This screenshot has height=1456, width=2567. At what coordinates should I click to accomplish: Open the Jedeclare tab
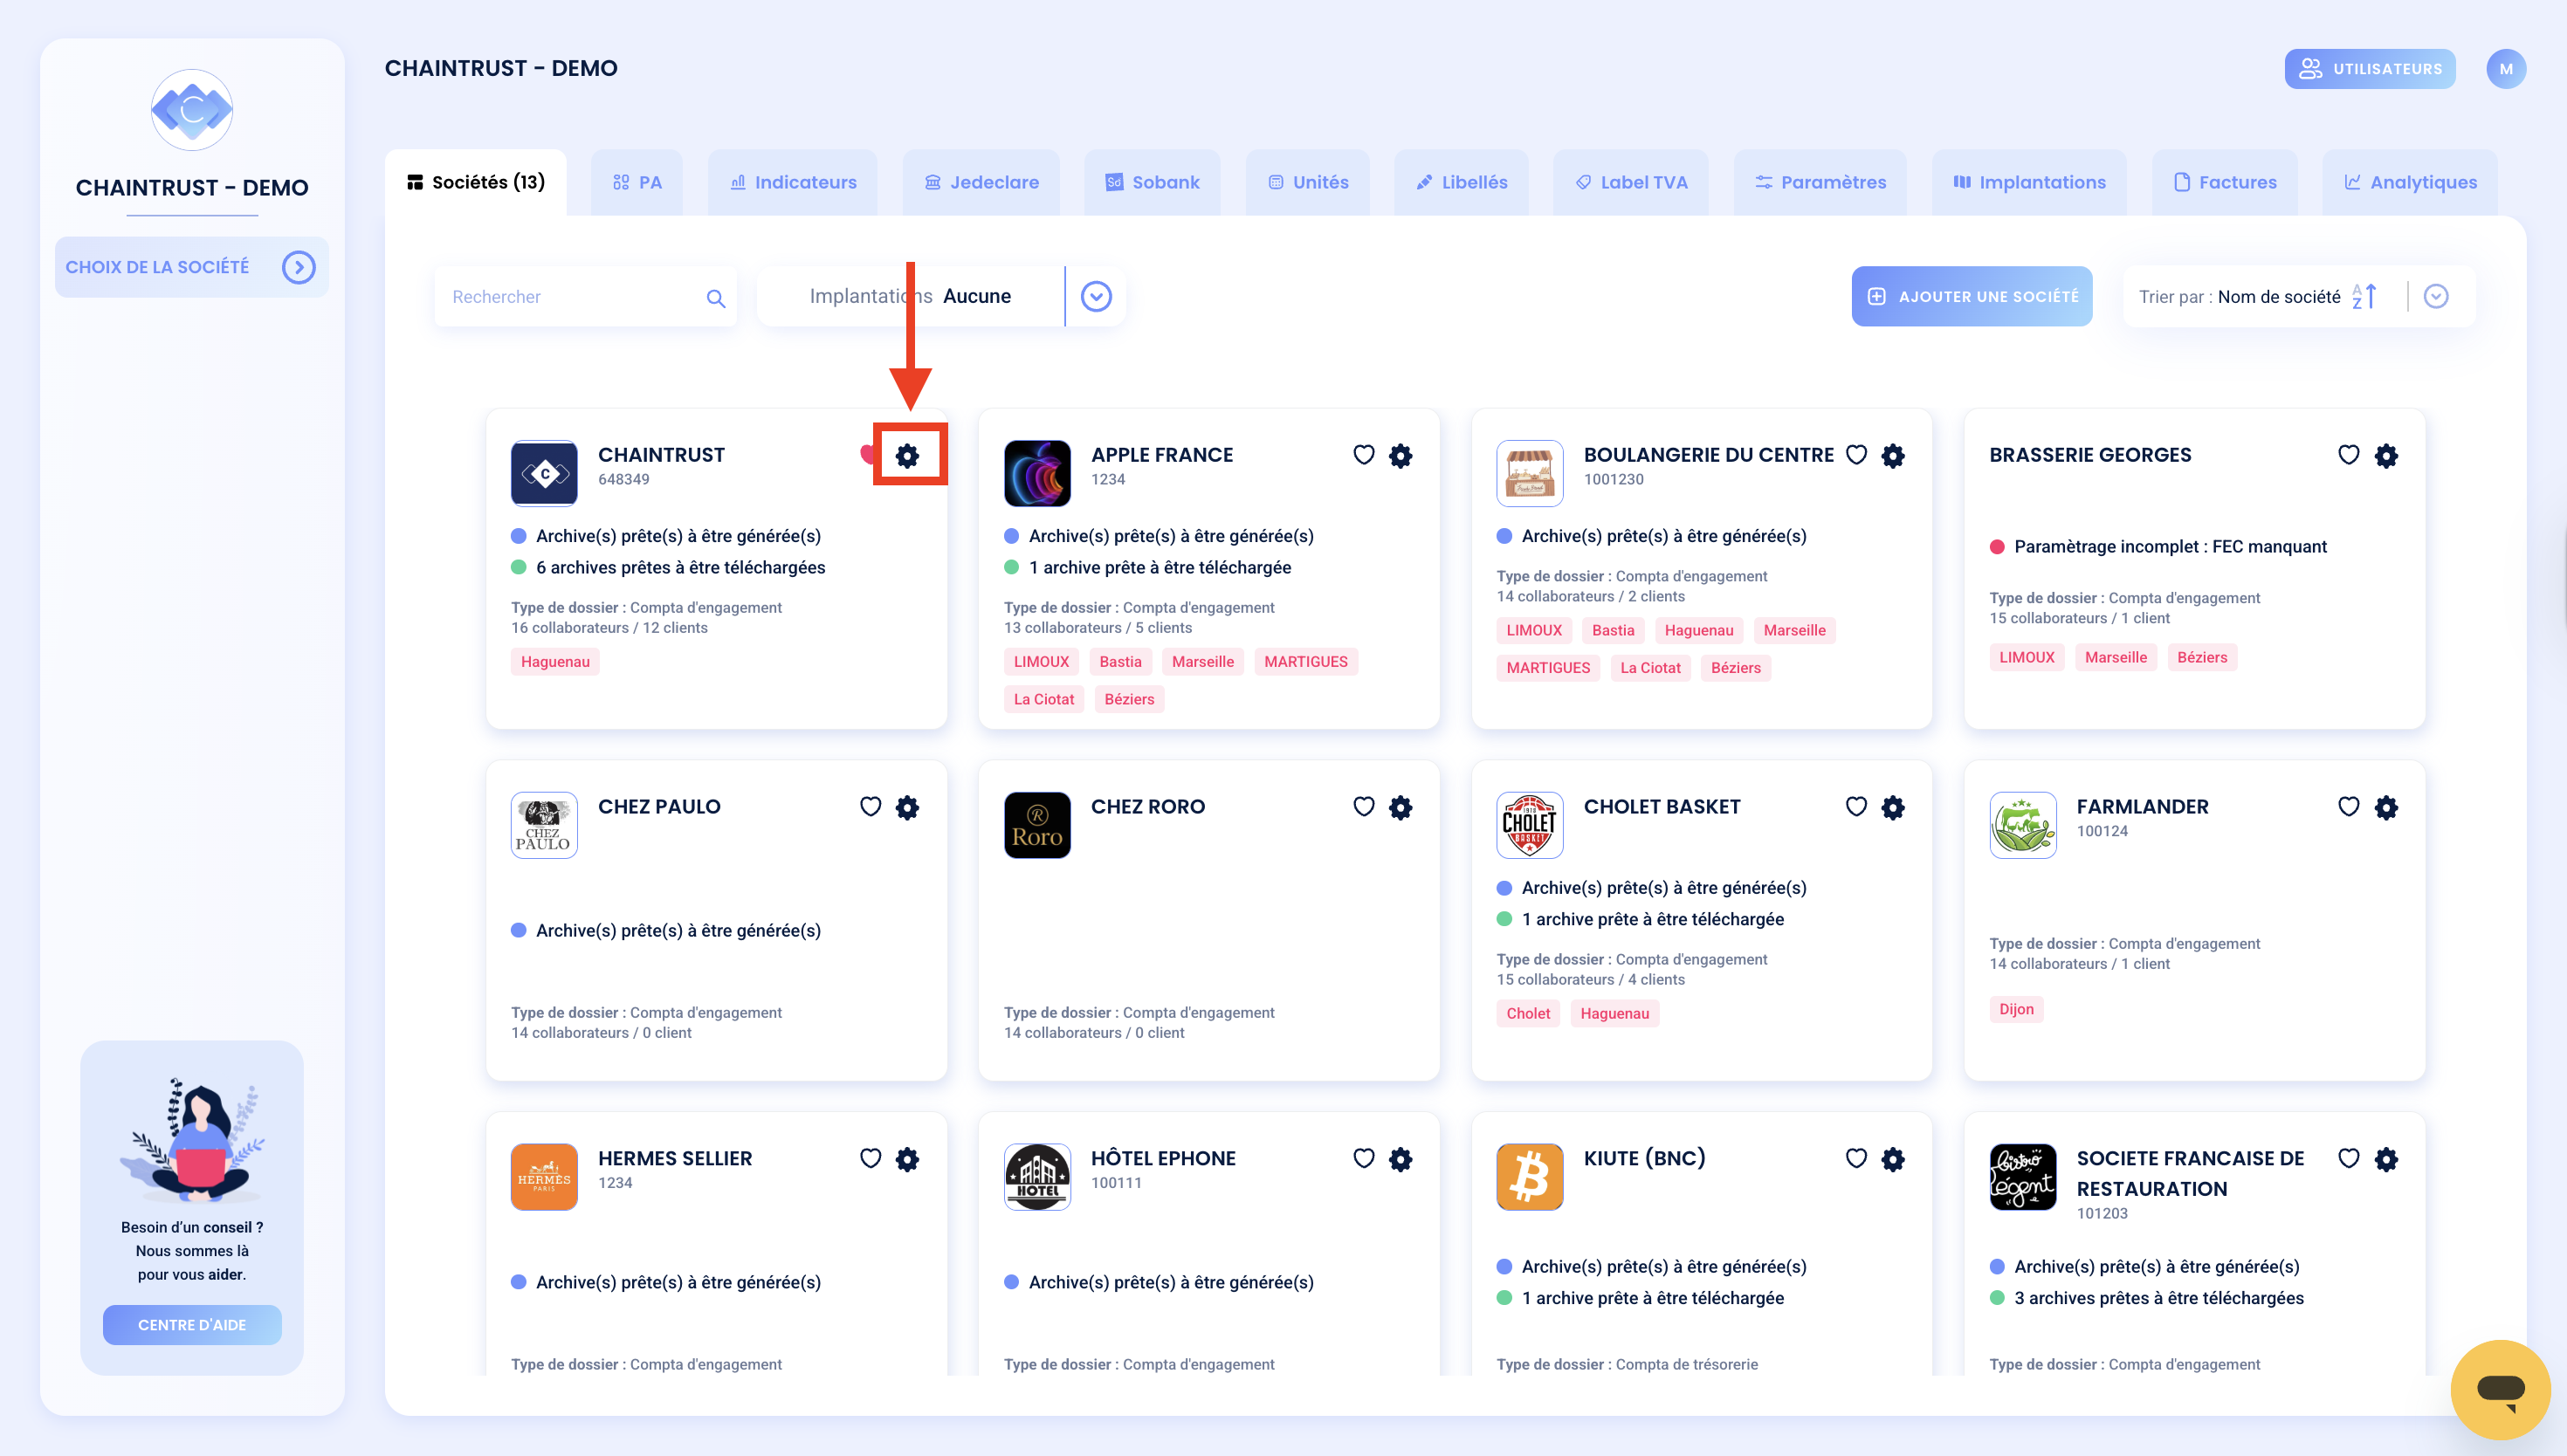point(981,182)
